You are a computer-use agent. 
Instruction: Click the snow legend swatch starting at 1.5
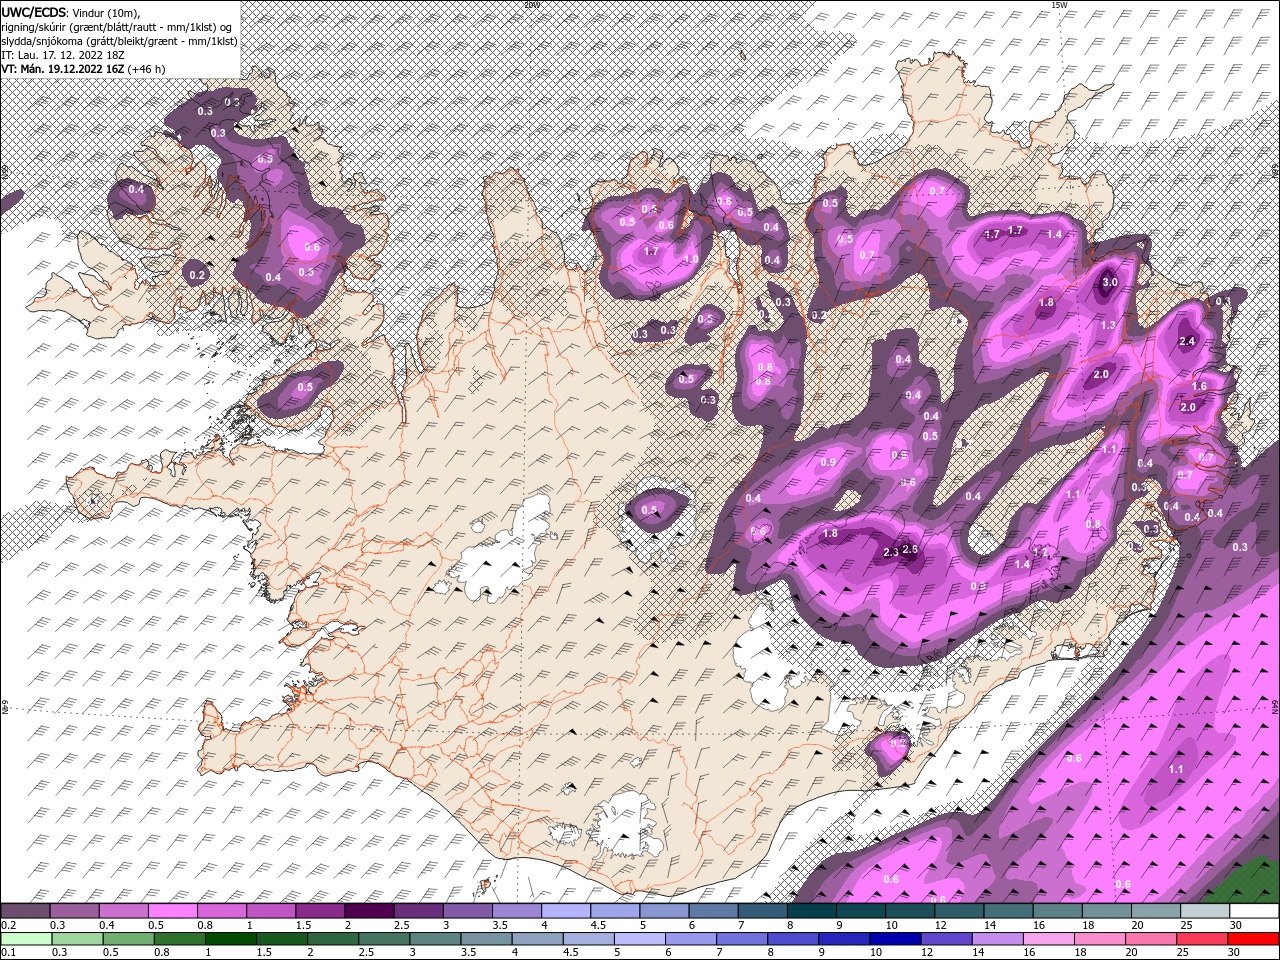[x=321, y=911]
